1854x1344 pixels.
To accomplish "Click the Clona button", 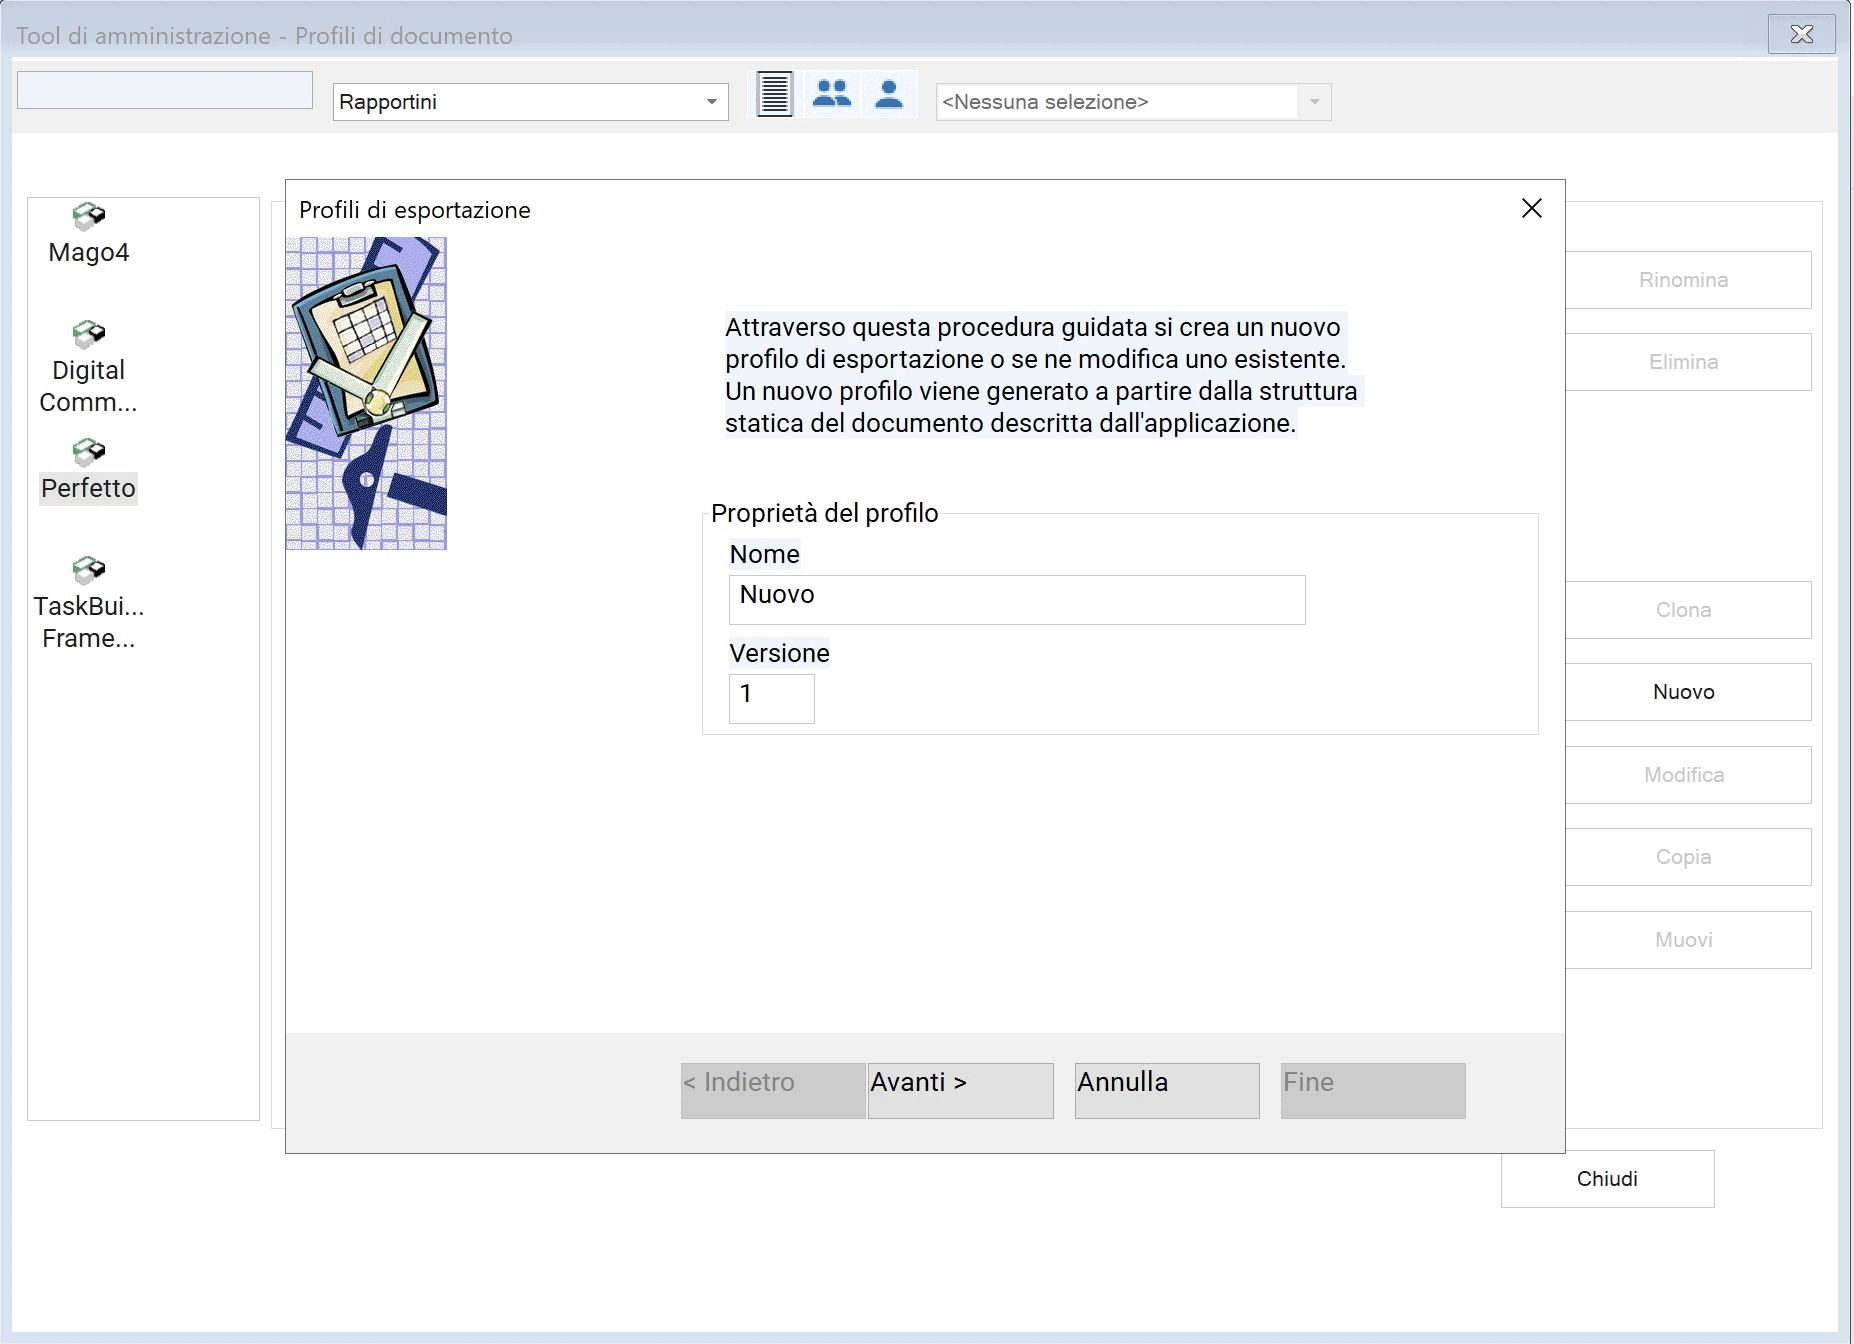I will (1688, 610).
